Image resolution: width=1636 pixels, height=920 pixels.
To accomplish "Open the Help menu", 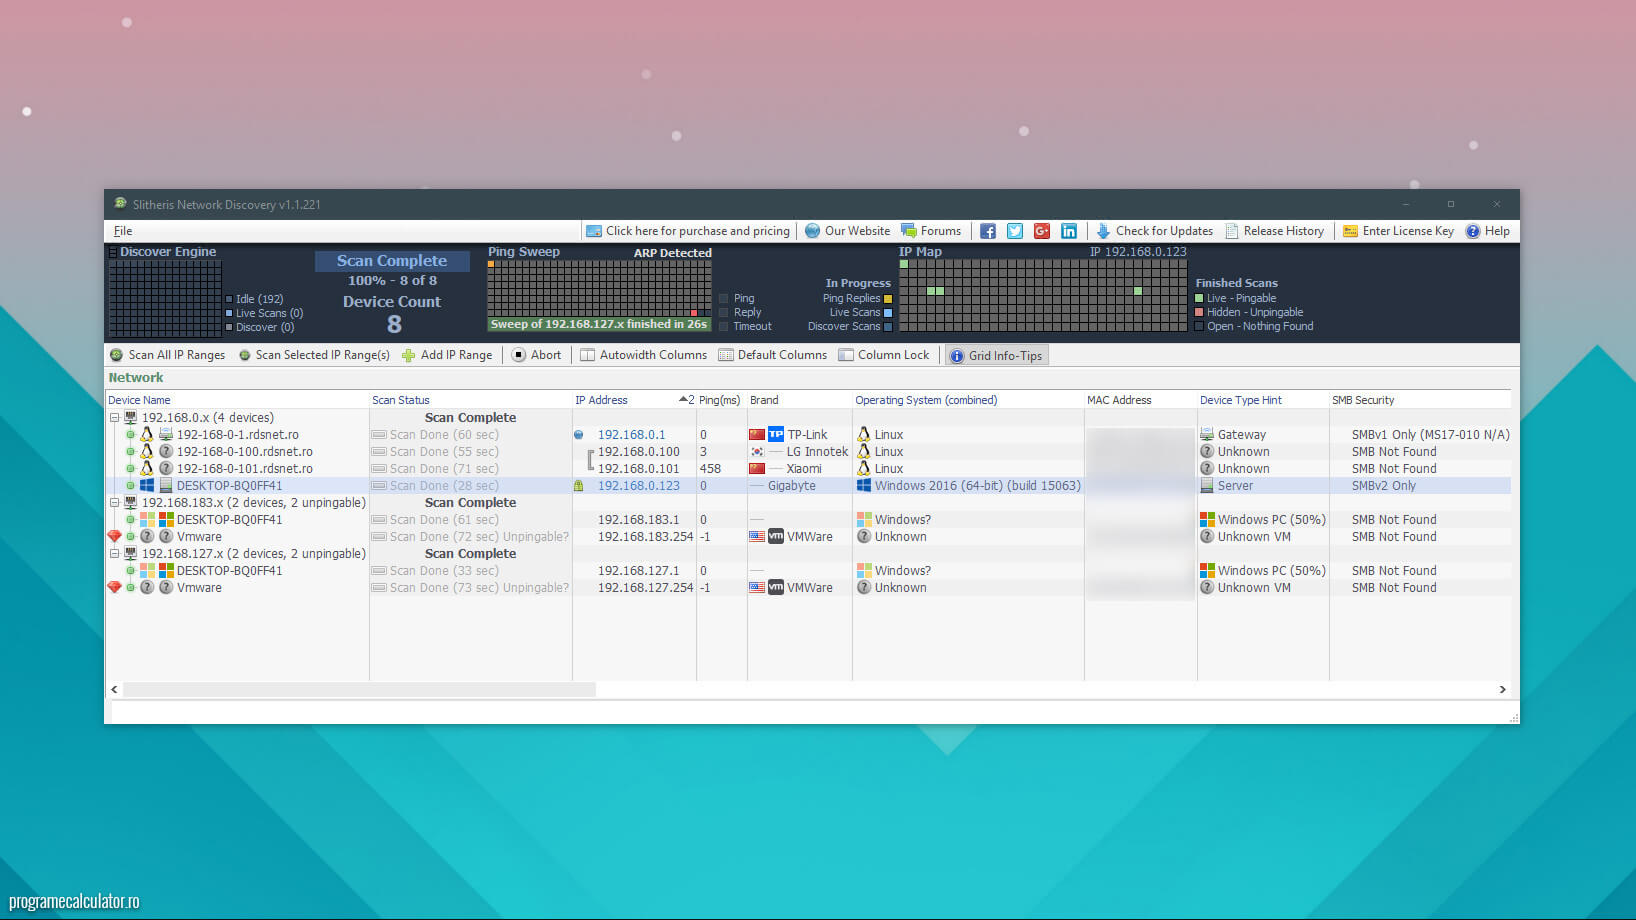I will click(x=1487, y=231).
